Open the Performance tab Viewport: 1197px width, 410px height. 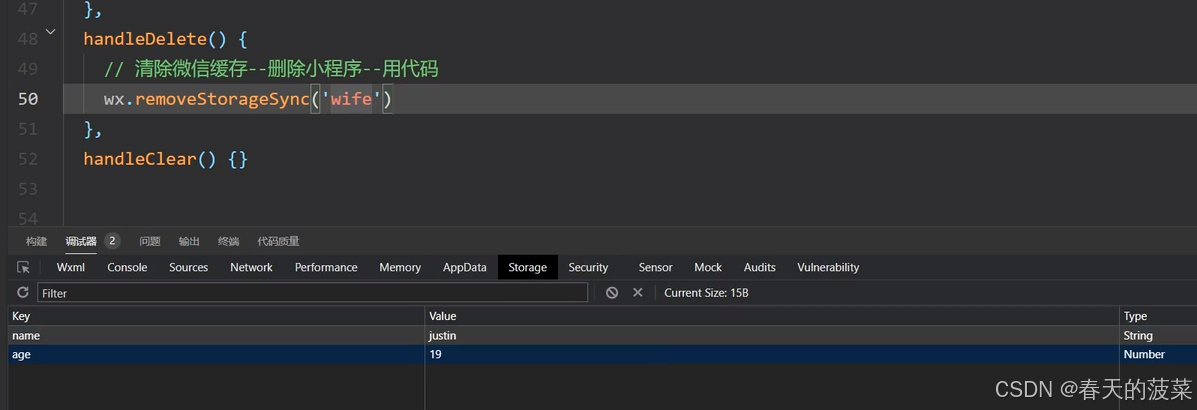point(326,267)
